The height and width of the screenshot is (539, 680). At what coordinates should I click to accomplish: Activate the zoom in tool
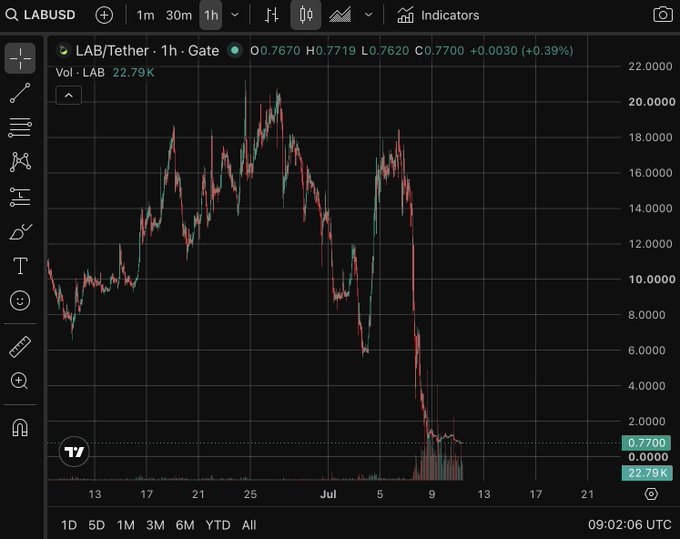(x=19, y=381)
